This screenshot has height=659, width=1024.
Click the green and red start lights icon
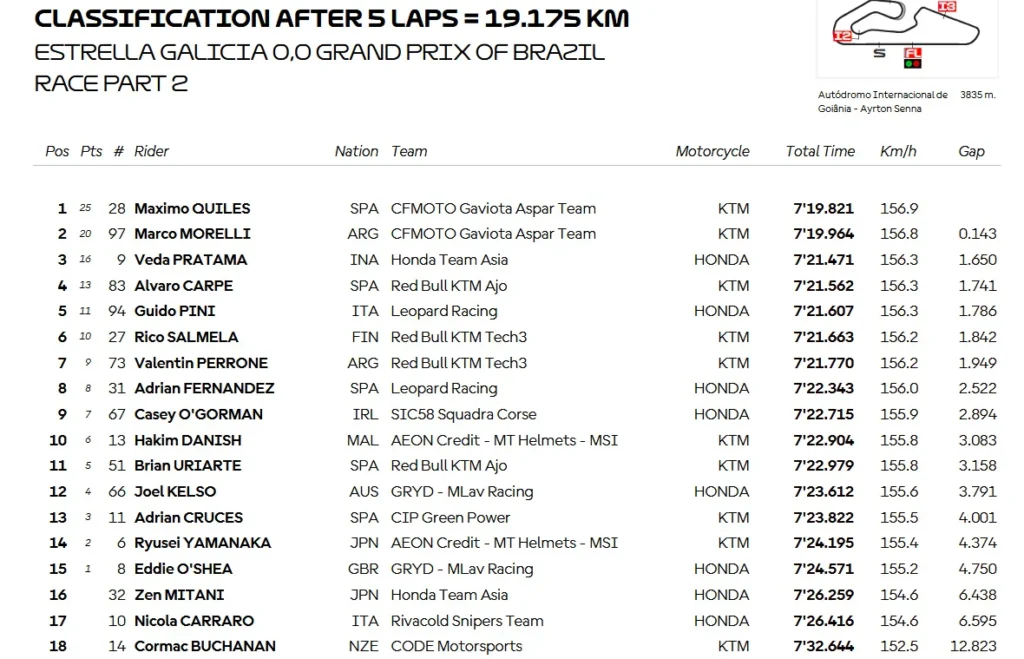(912, 64)
